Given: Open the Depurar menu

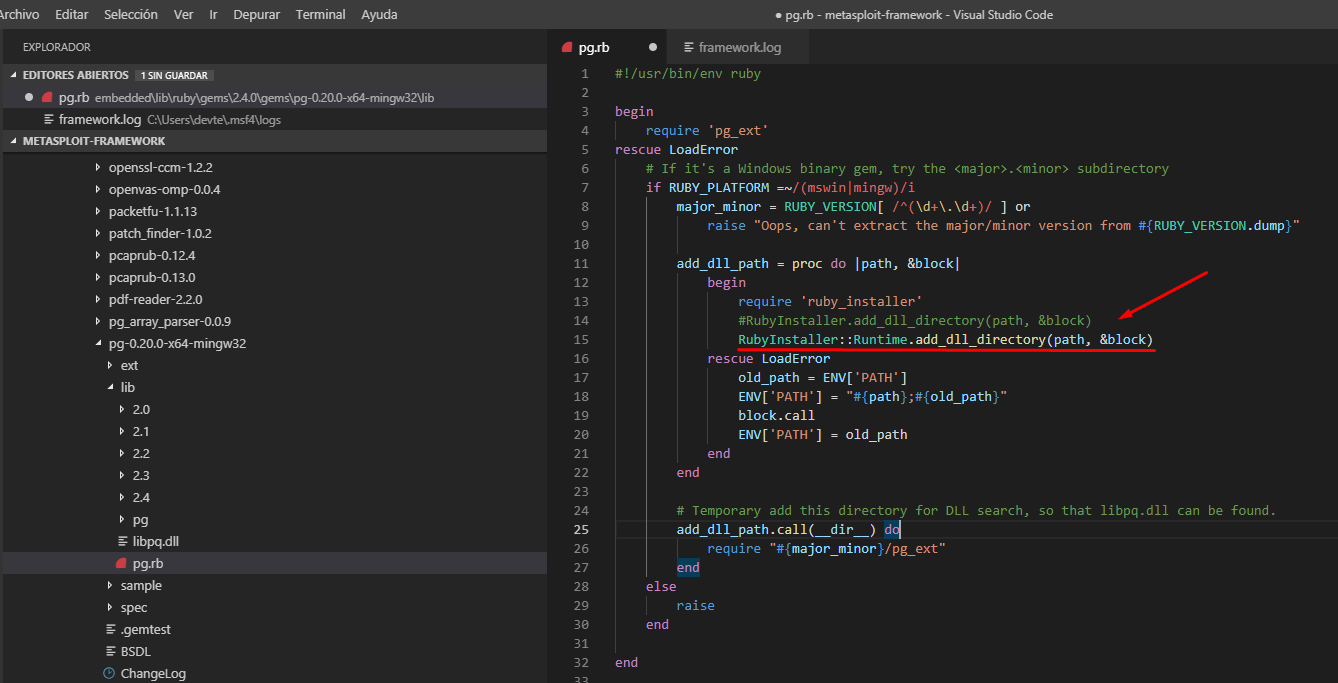Looking at the screenshot, I should [256, 15].
